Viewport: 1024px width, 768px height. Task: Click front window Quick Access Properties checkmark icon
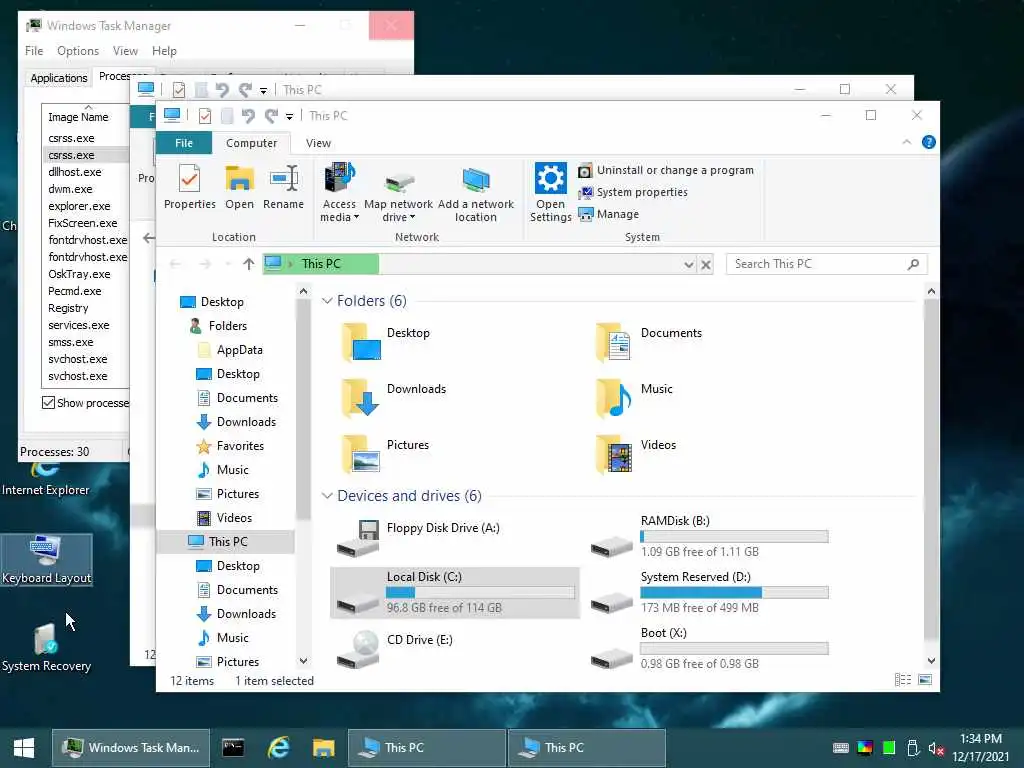[x=204, y=116]
